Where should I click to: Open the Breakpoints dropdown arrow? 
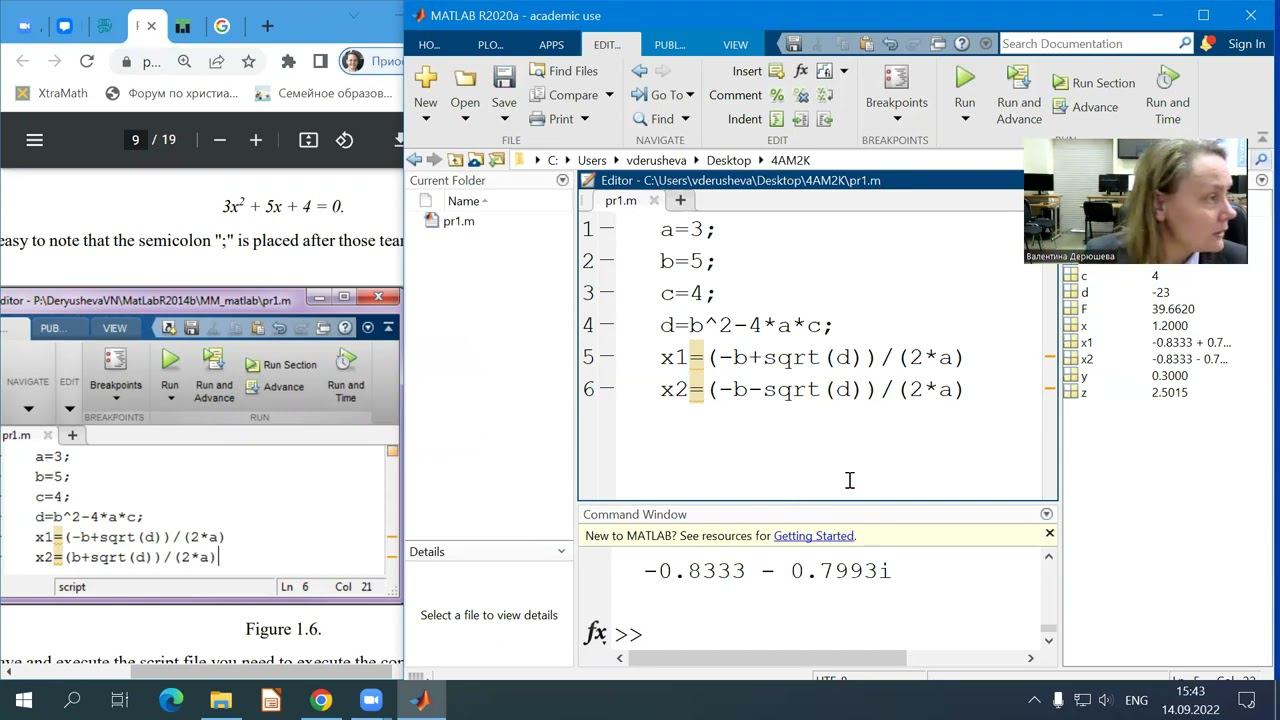(896, 119)
